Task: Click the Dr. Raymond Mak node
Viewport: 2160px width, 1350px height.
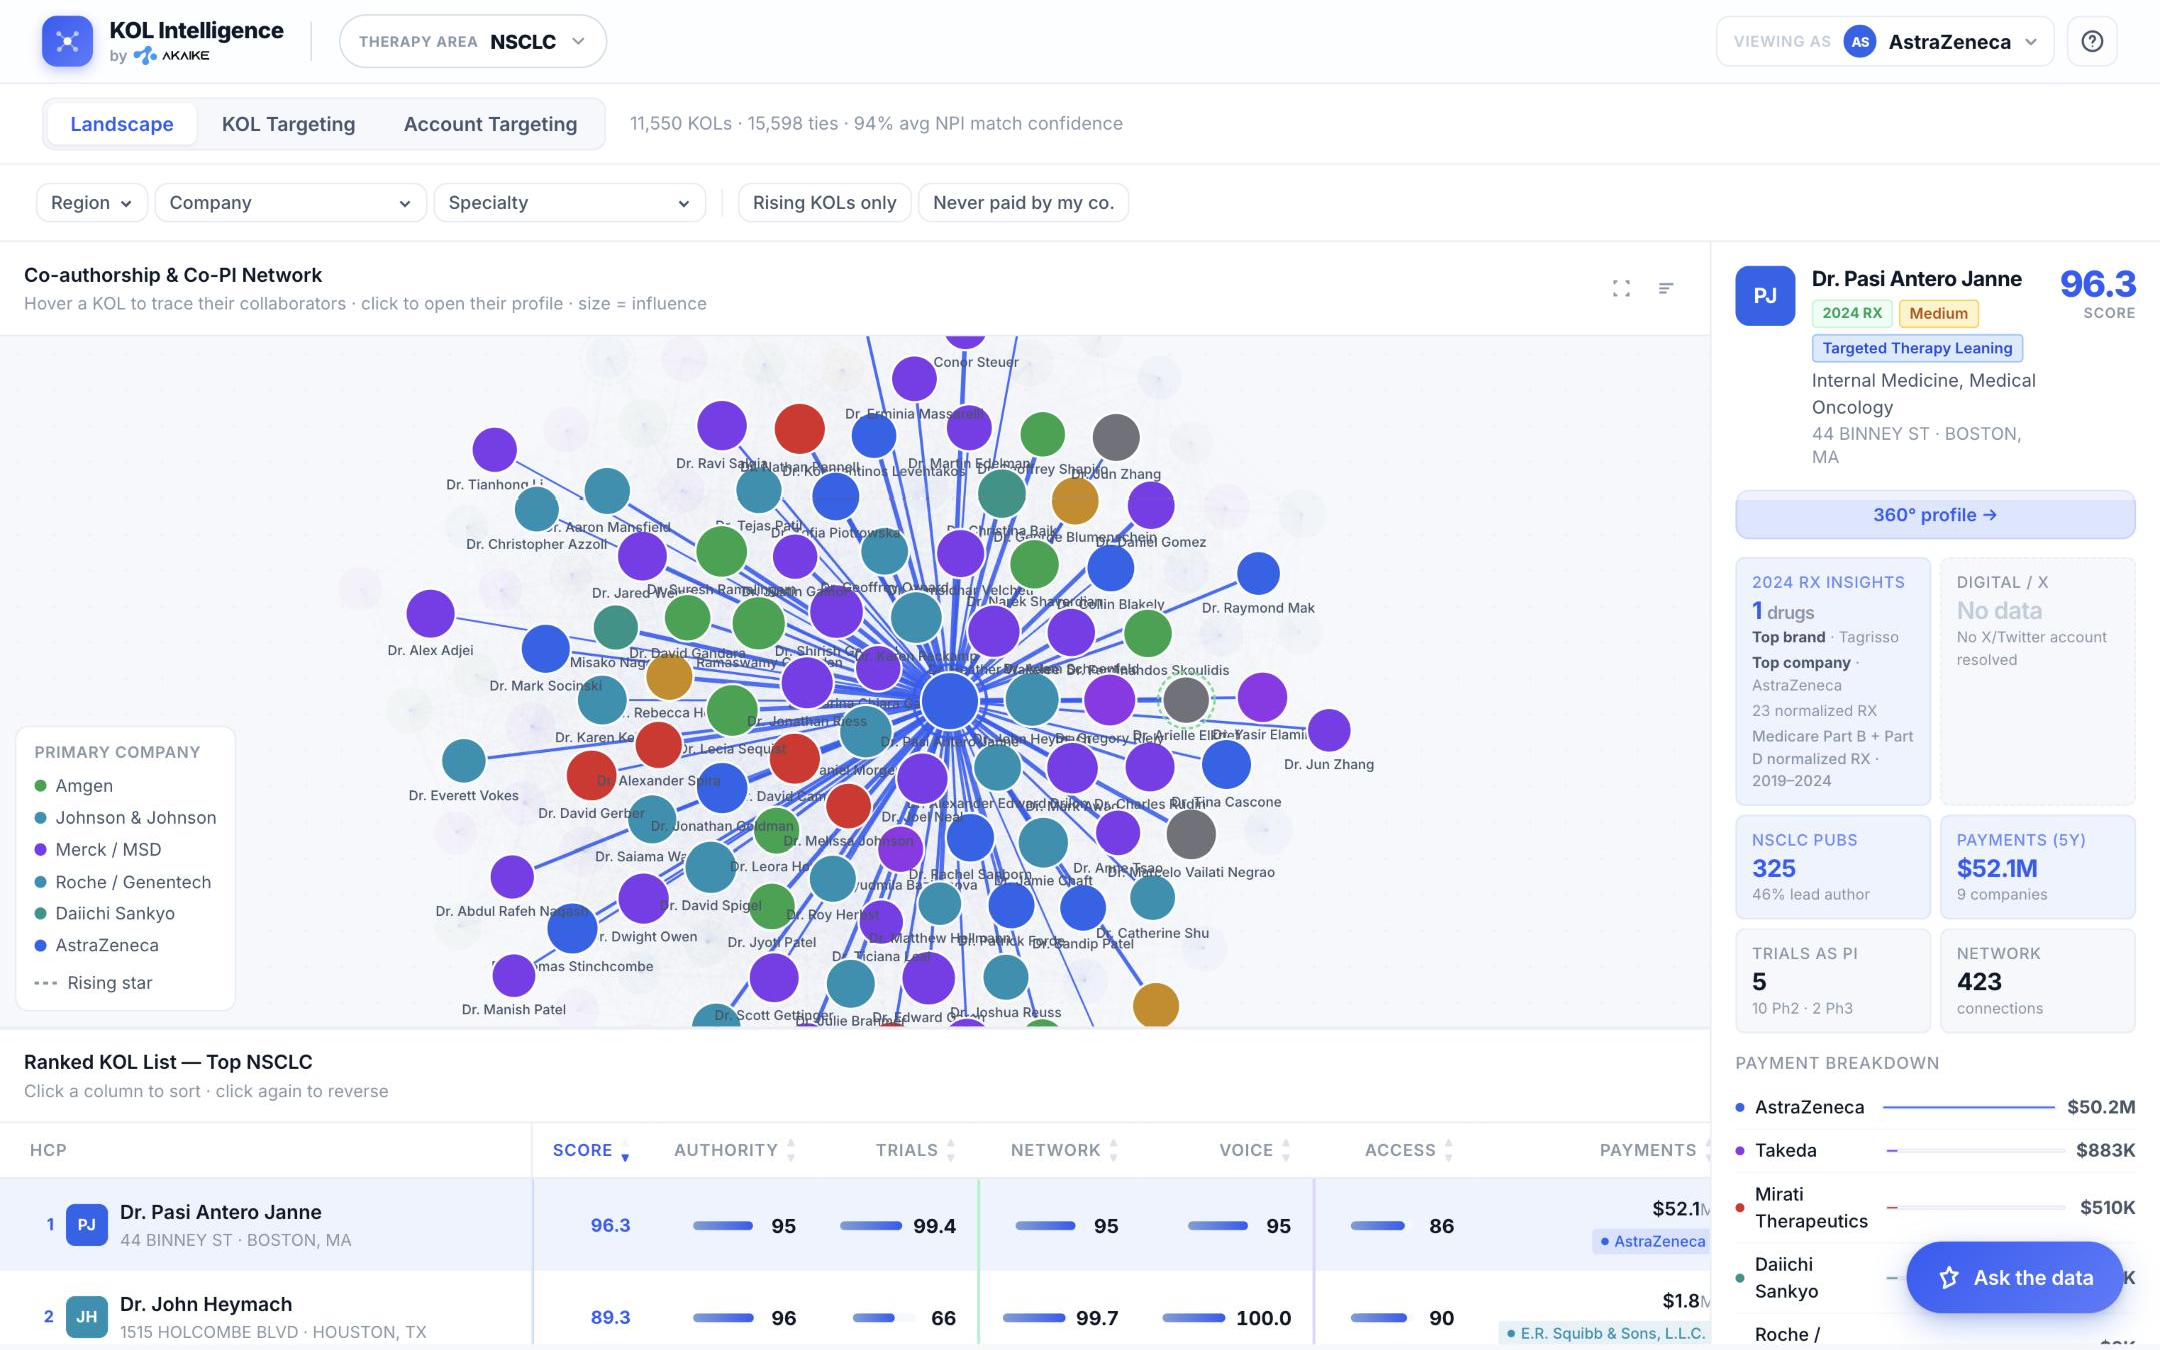Action: pos(1258,573)
